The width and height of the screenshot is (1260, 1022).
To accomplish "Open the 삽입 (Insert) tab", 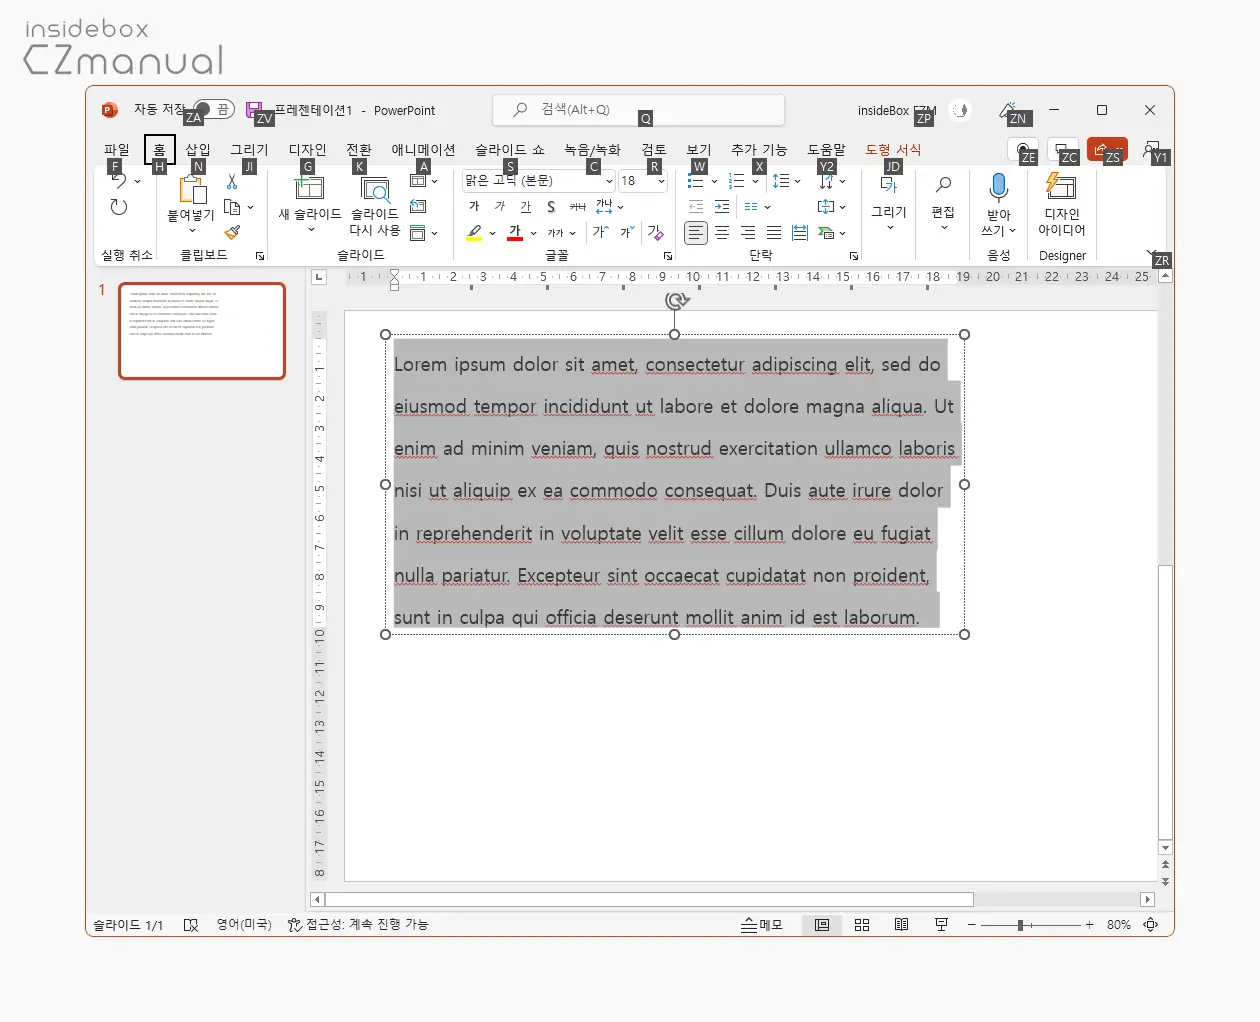I will (198, 149).
